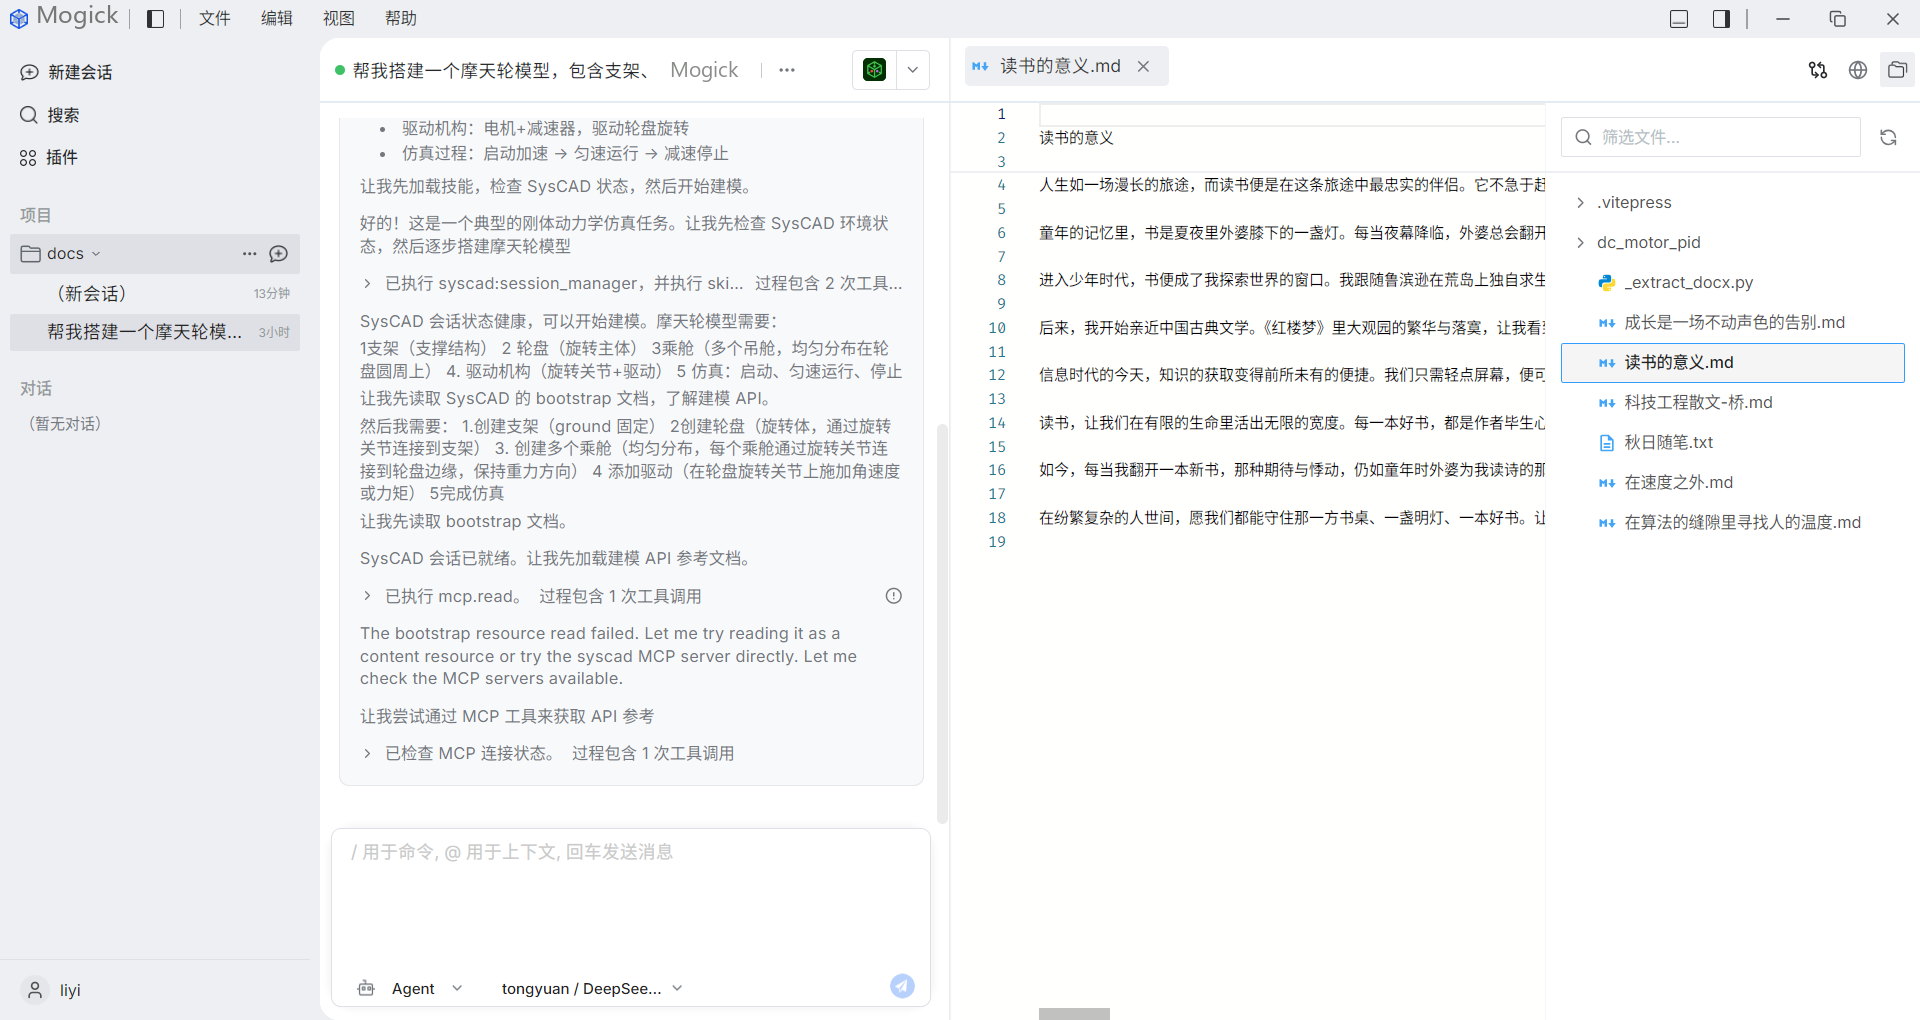
Task: Open the 搜索 search entry
Action: (50, 115)
